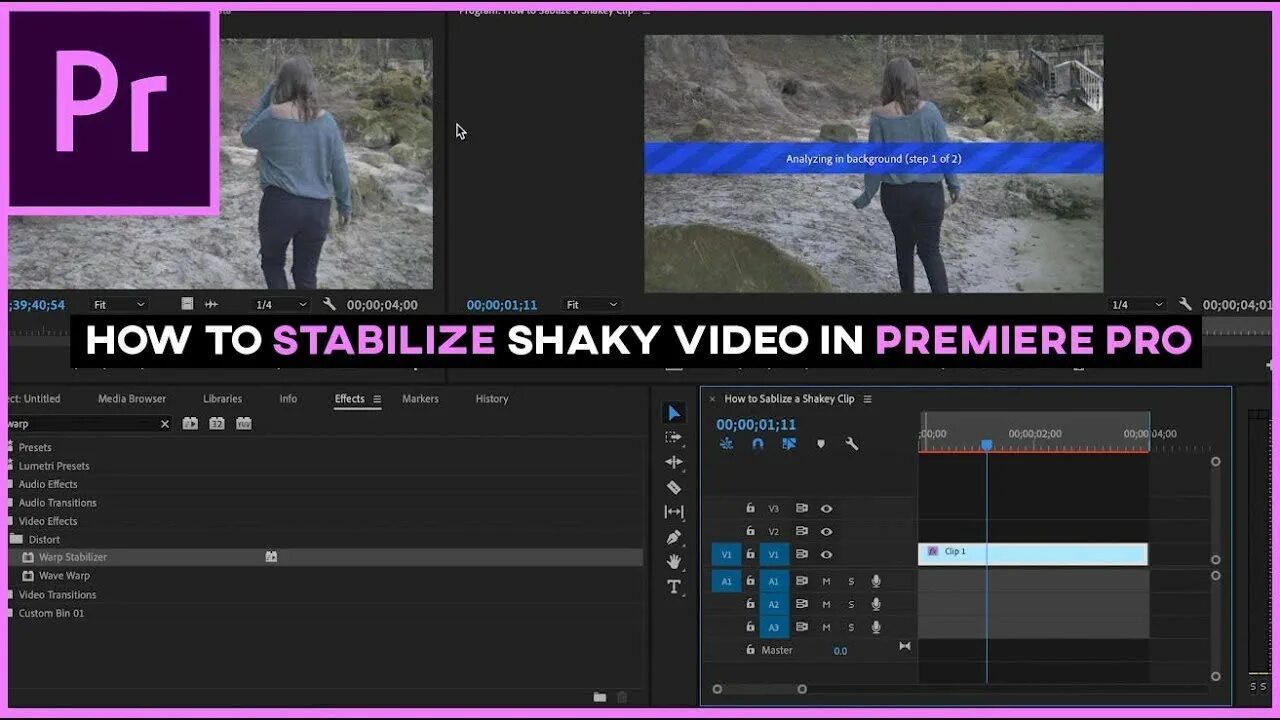Select the Track Select Forward tool
Screen dimensions: 1280x720
click(674, 437)
